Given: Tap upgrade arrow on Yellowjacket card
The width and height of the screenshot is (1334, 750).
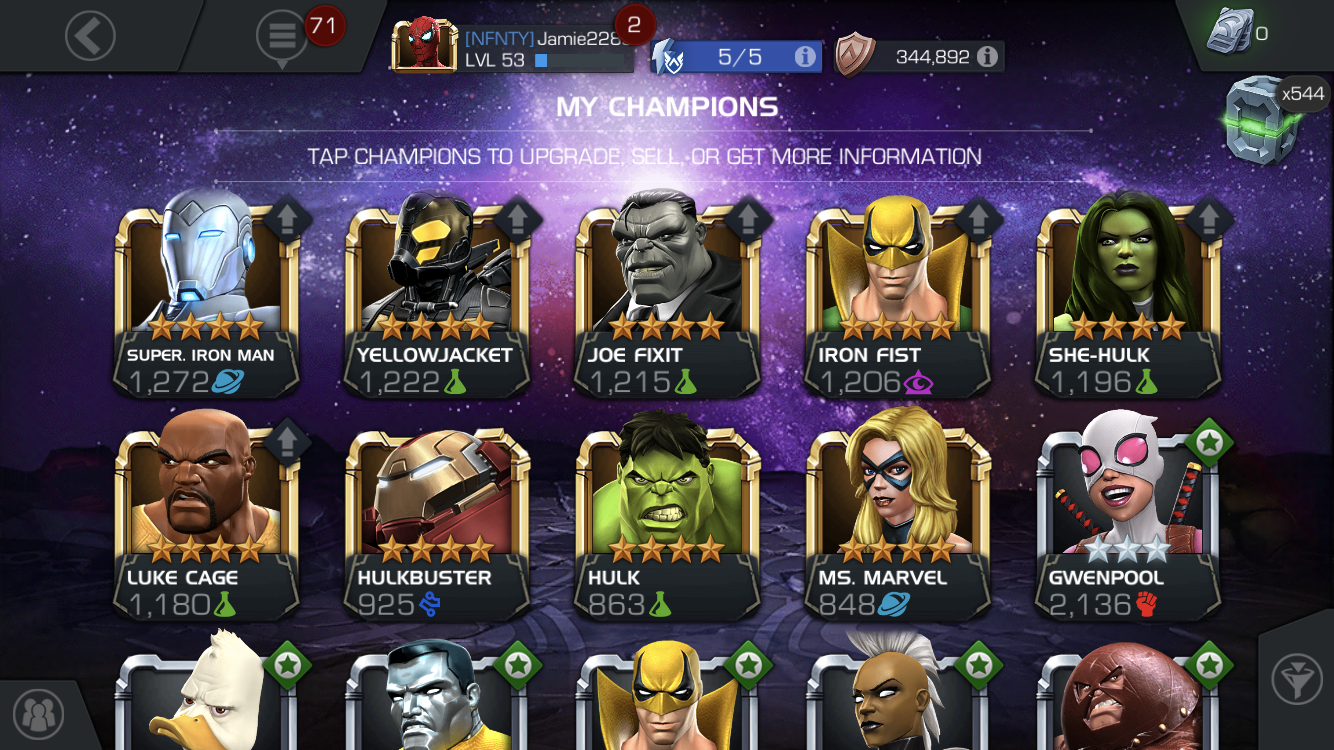Looking at the screenshot, I should pos(517,219).
